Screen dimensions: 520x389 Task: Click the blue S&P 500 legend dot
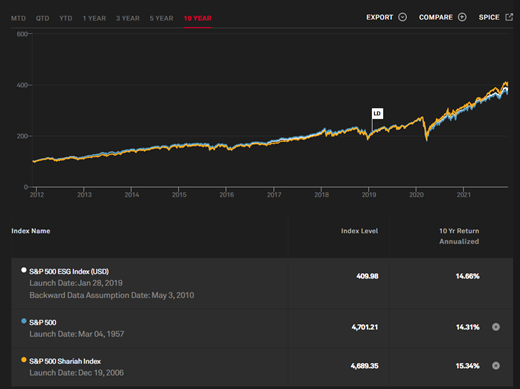[x=24, y=321]
